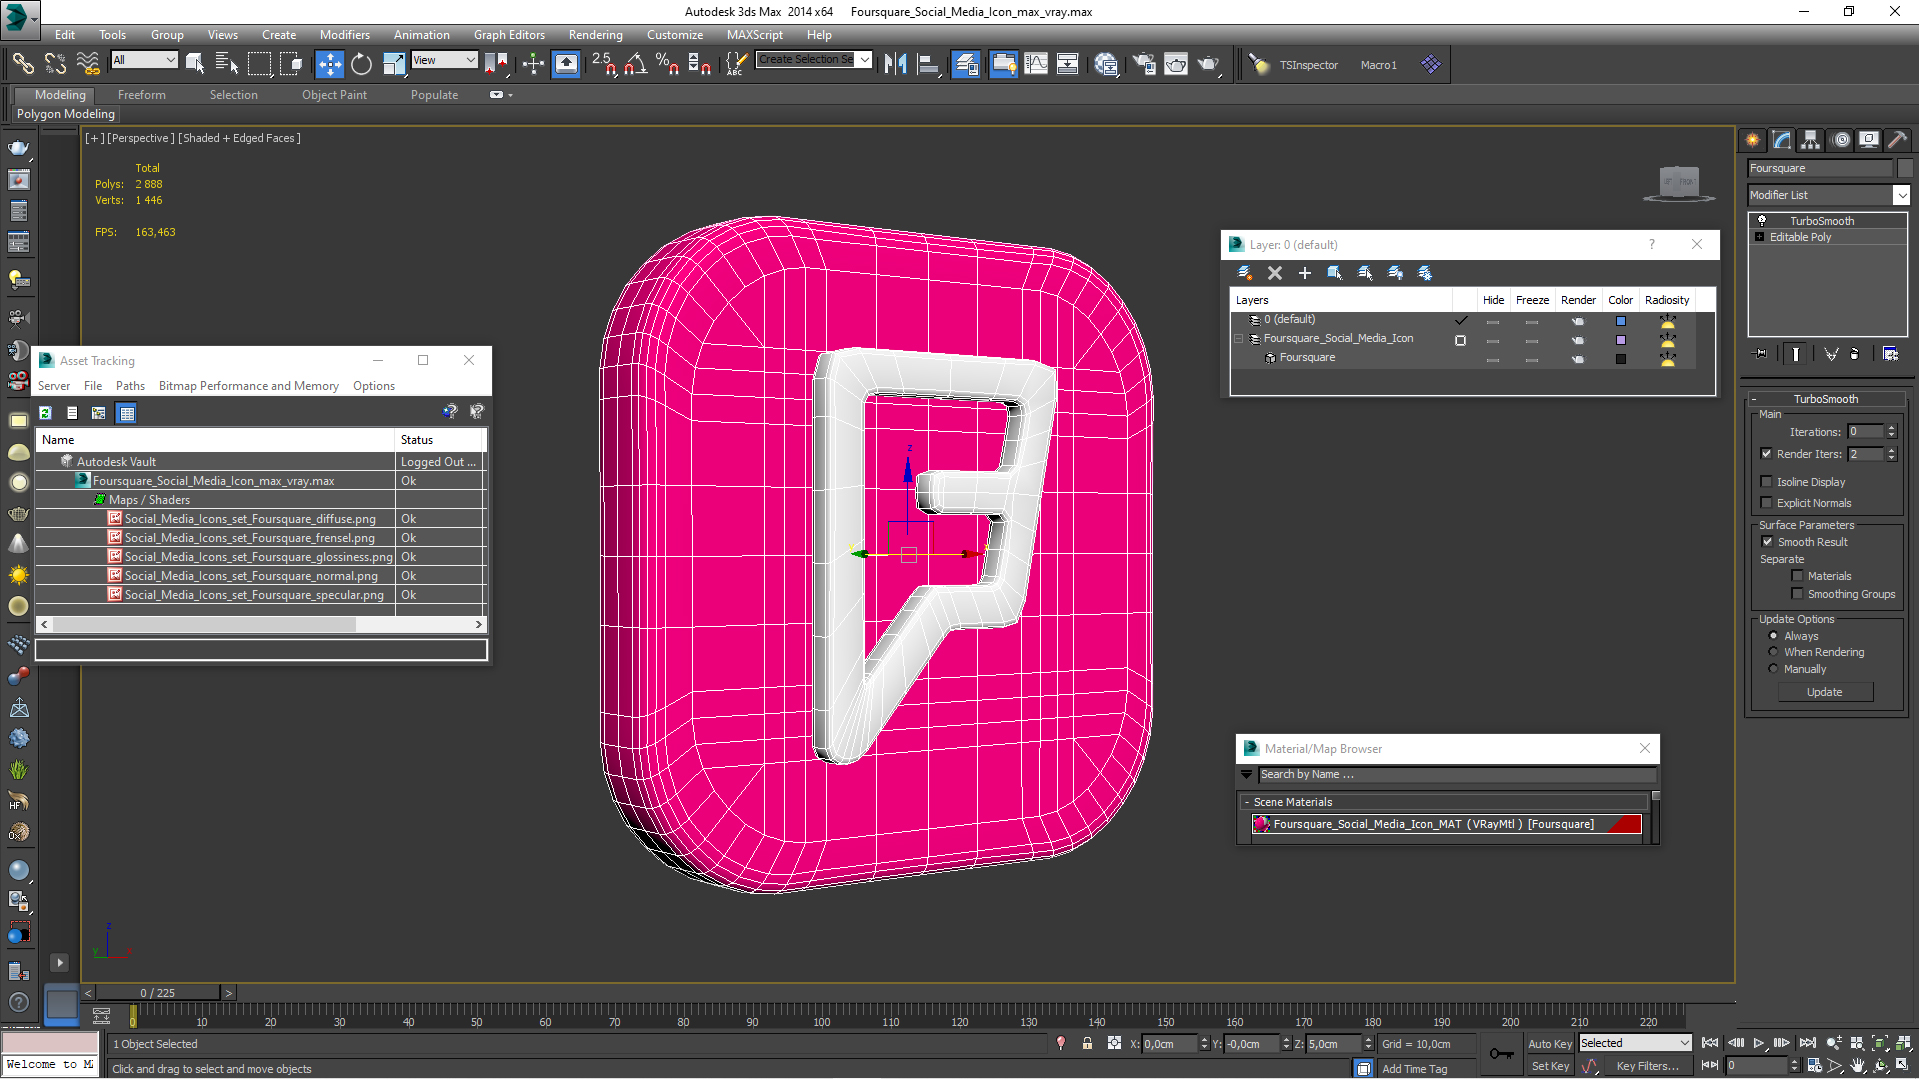Open the MAXScript menu
This screenshot has width=1920, height=1080.
coord(755,35)
